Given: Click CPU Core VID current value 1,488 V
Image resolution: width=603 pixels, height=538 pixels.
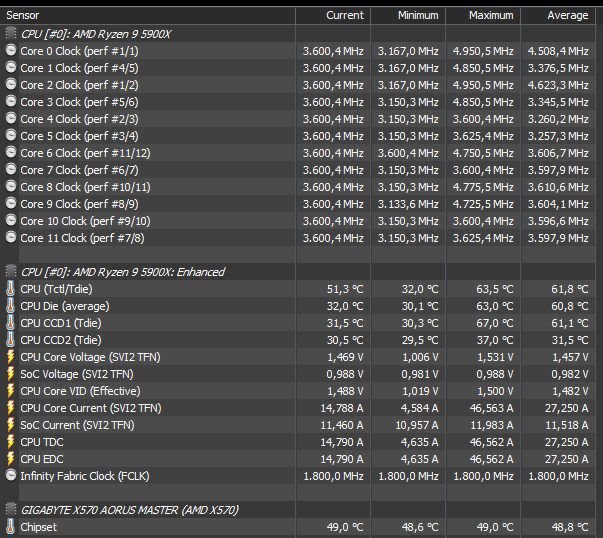Looking at the screenshot, I should click(345, 391).
